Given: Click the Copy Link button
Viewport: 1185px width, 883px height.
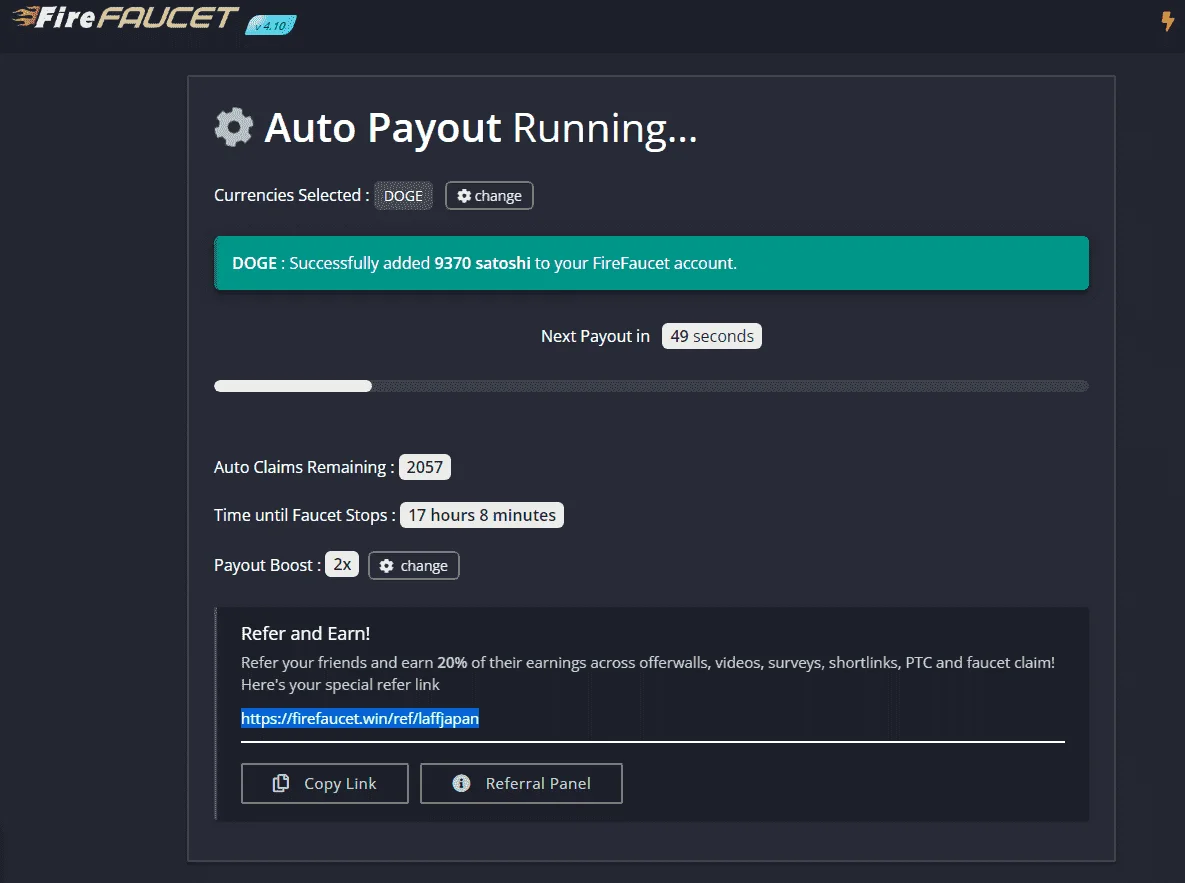Looking at the screenshot, I should [x=325, y=783].
